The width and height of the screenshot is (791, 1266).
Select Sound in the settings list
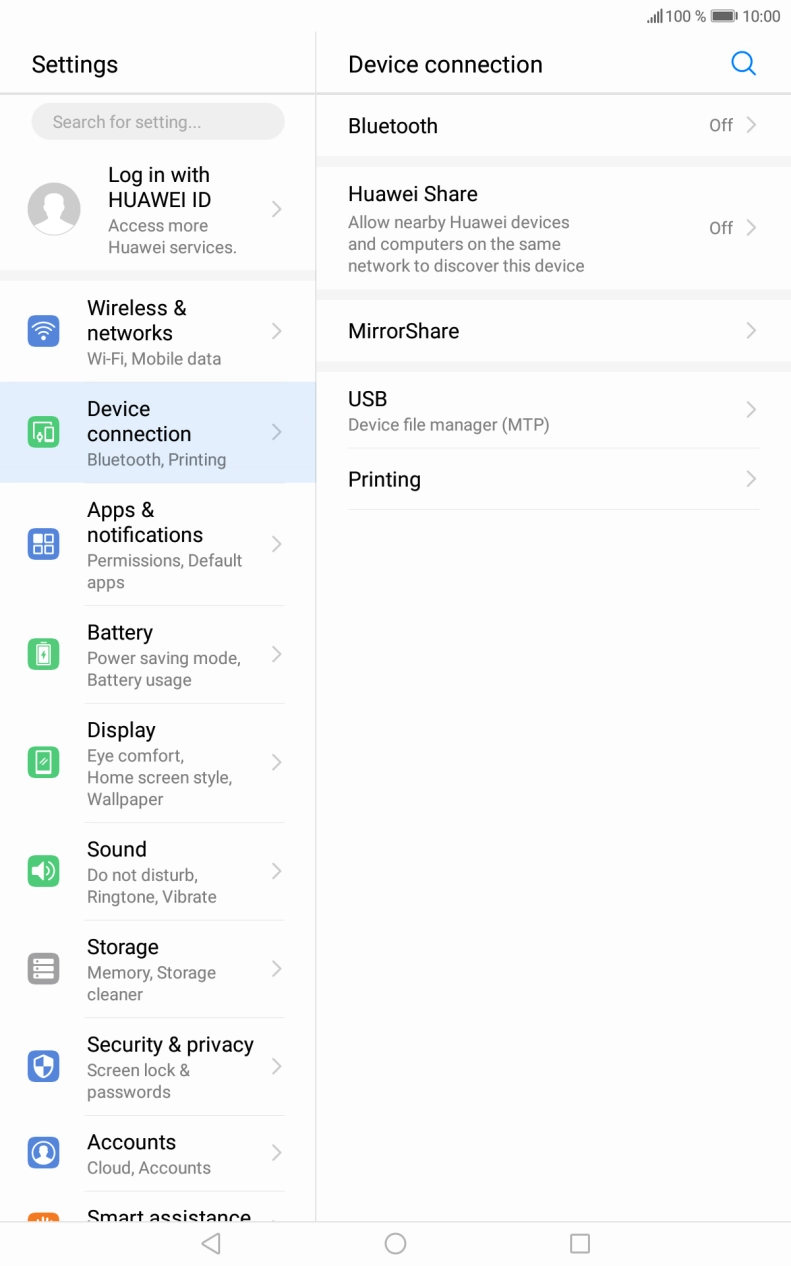(x=160, y=871)
